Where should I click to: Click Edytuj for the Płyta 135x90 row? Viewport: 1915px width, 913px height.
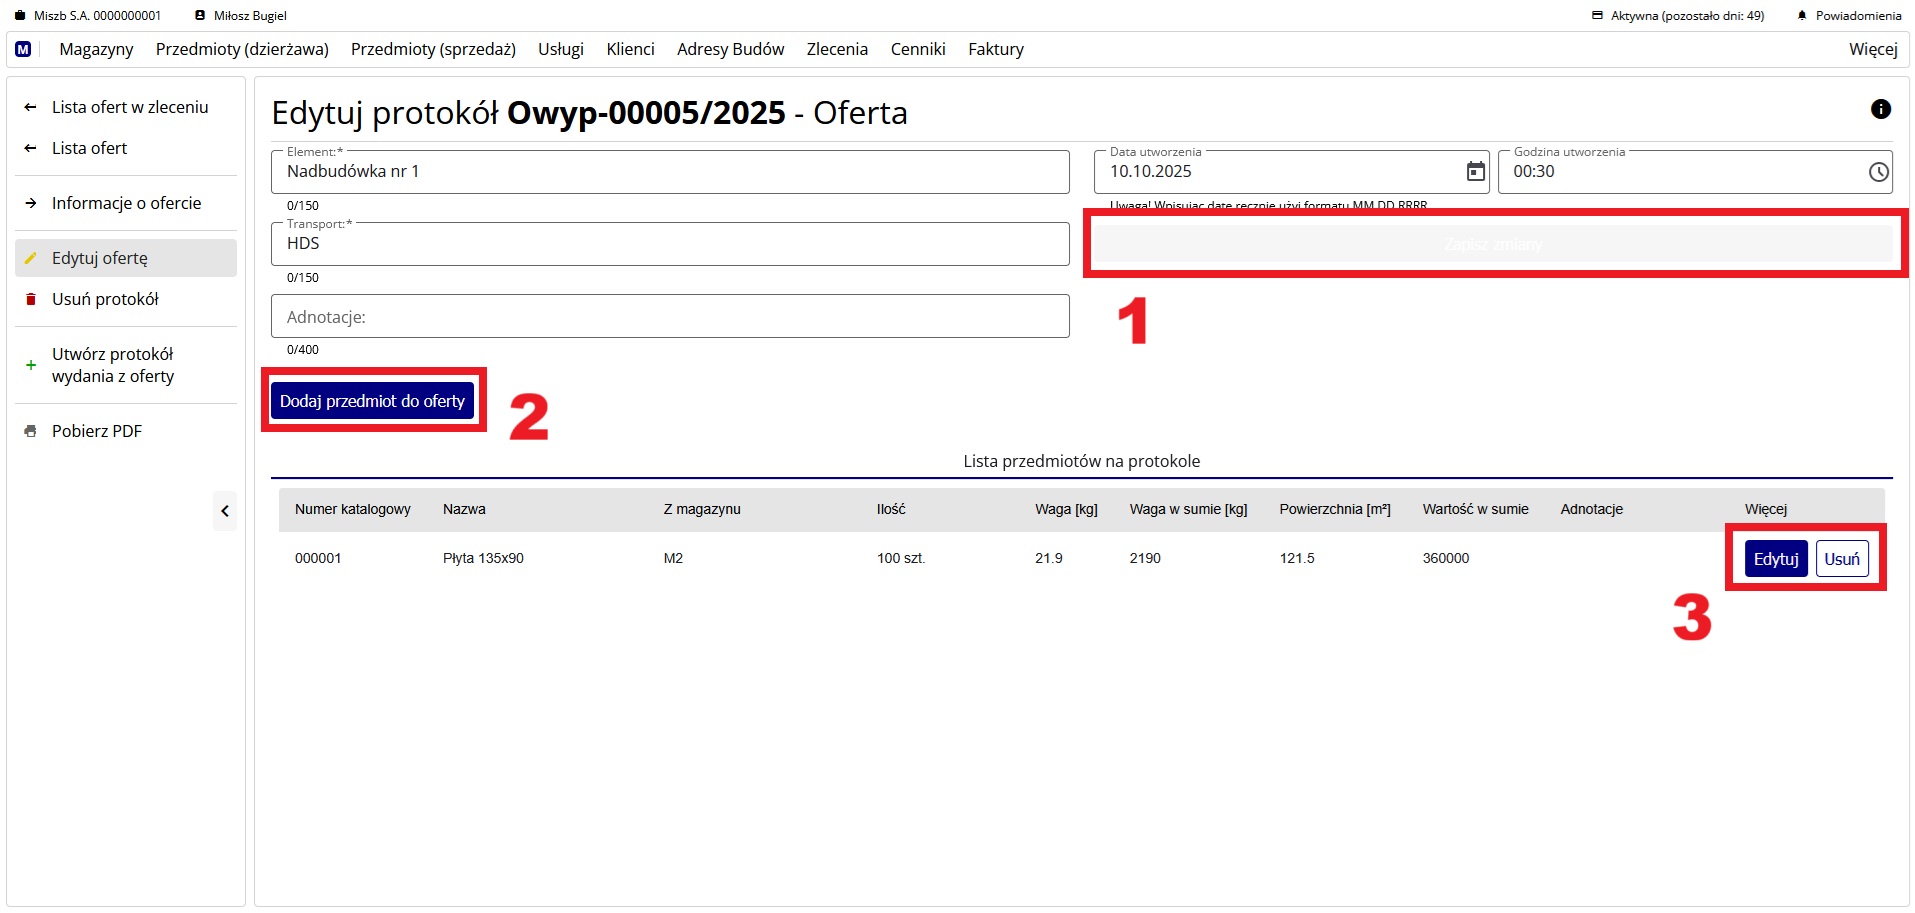(1775, 559)
